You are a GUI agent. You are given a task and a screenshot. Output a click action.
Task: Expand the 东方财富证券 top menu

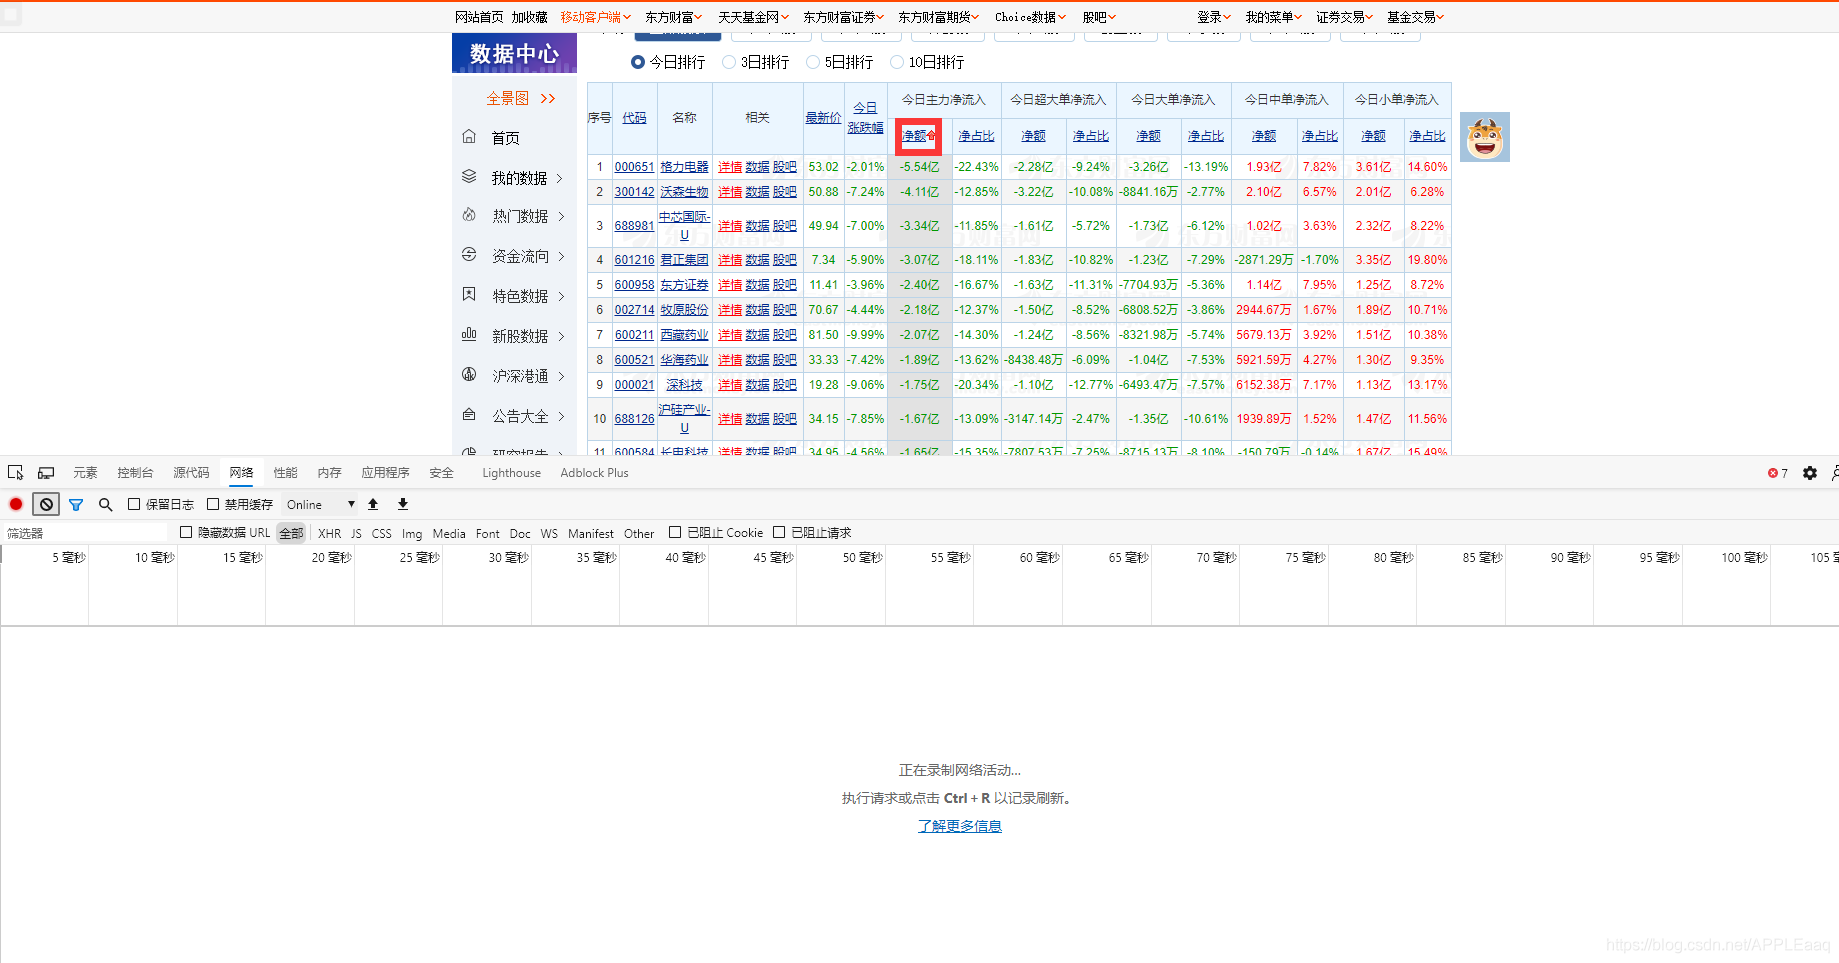(x=843, y=17)
